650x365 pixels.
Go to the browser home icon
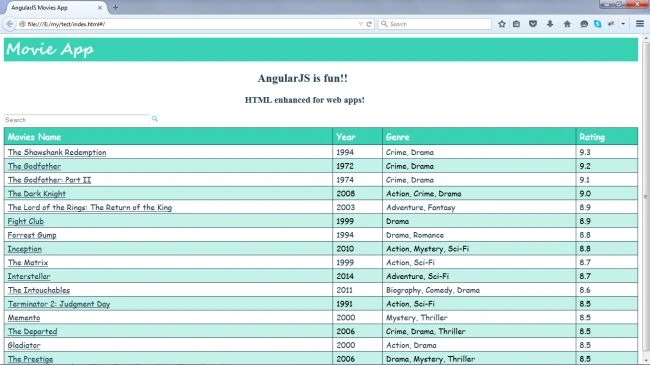tap(567, 24)
